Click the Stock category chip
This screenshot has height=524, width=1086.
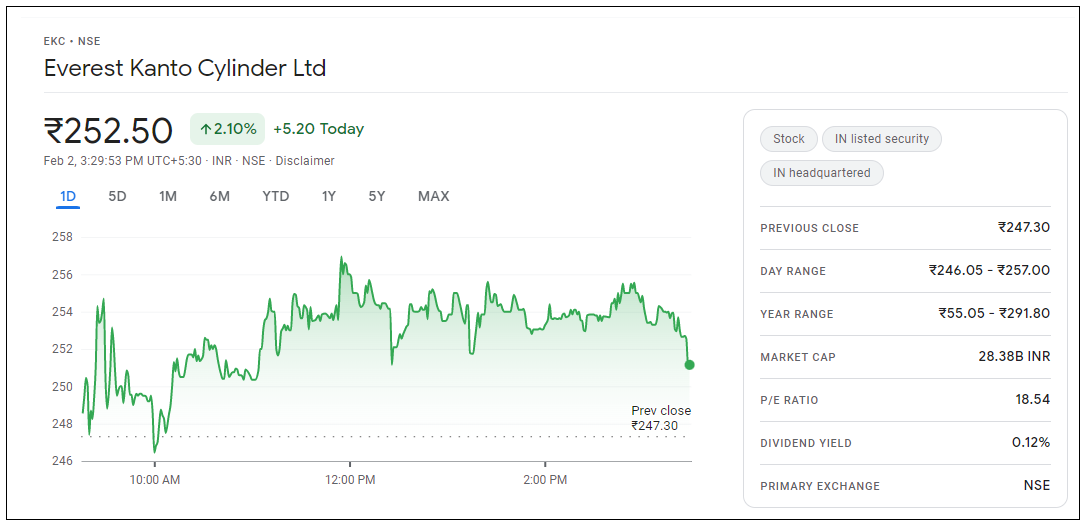[x=789, y=139]
